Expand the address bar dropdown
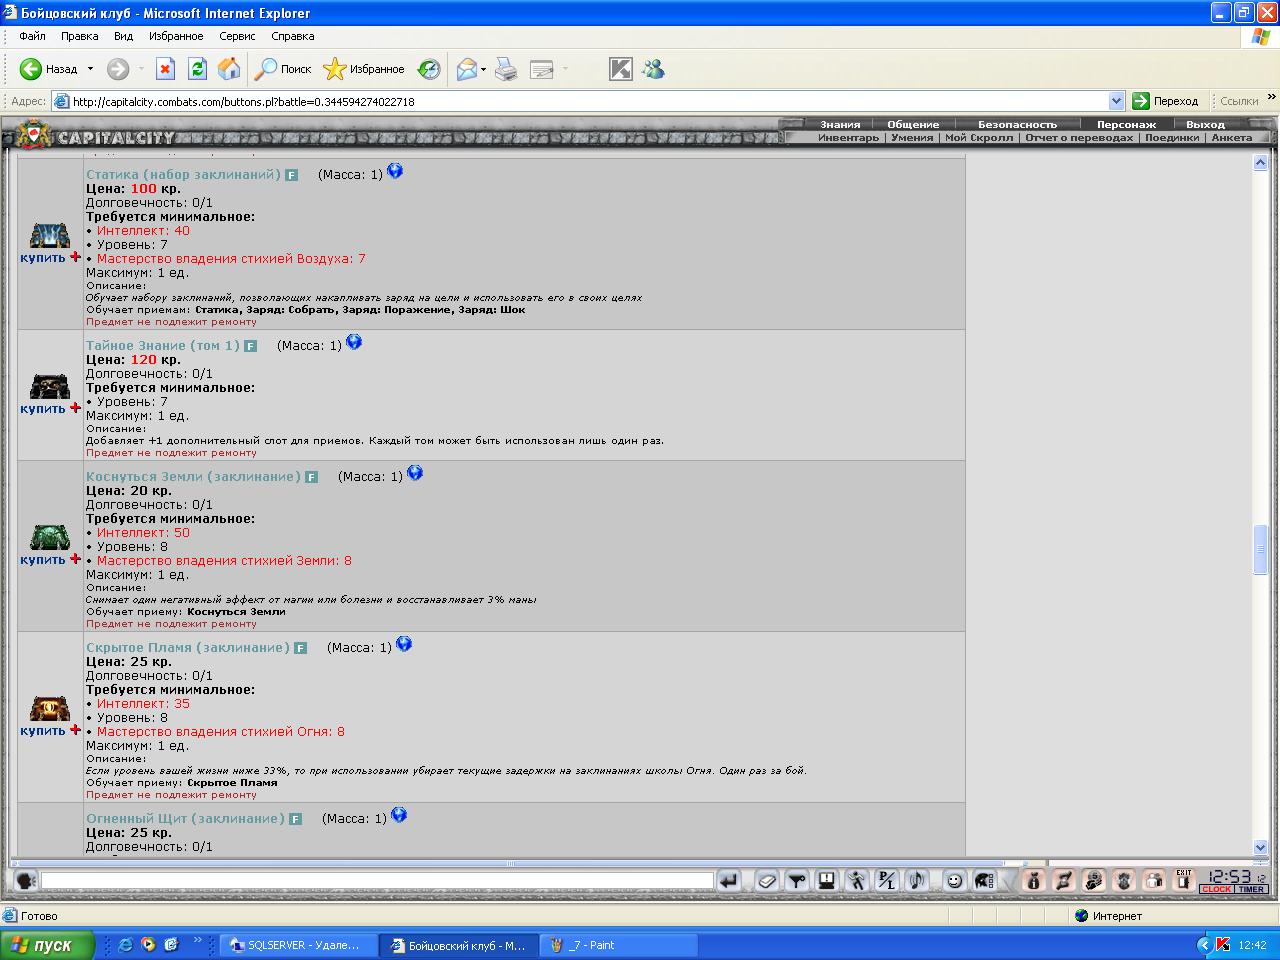This screenshot has width=1280, height=960. pos(1117,101)
